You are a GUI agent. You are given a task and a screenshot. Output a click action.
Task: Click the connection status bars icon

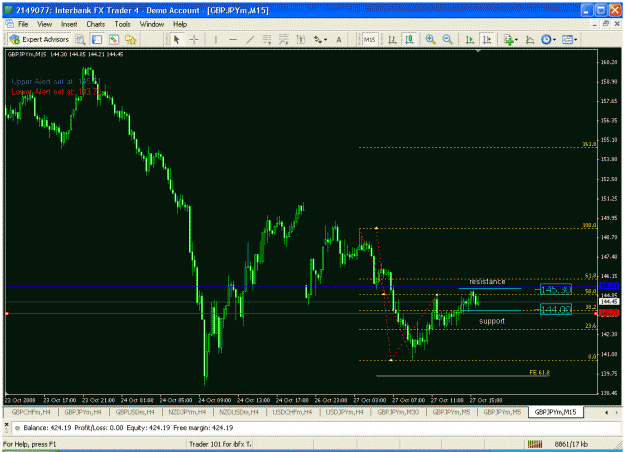point(535,444)
